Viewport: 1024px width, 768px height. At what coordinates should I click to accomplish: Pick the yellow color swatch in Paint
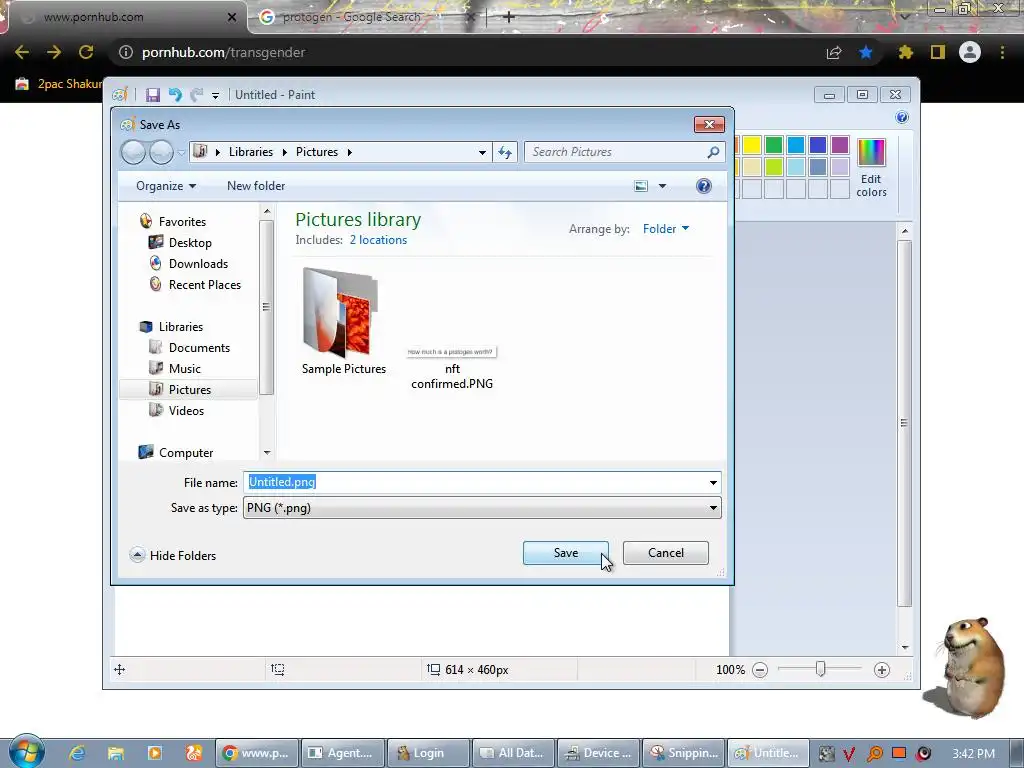point(752,145)
